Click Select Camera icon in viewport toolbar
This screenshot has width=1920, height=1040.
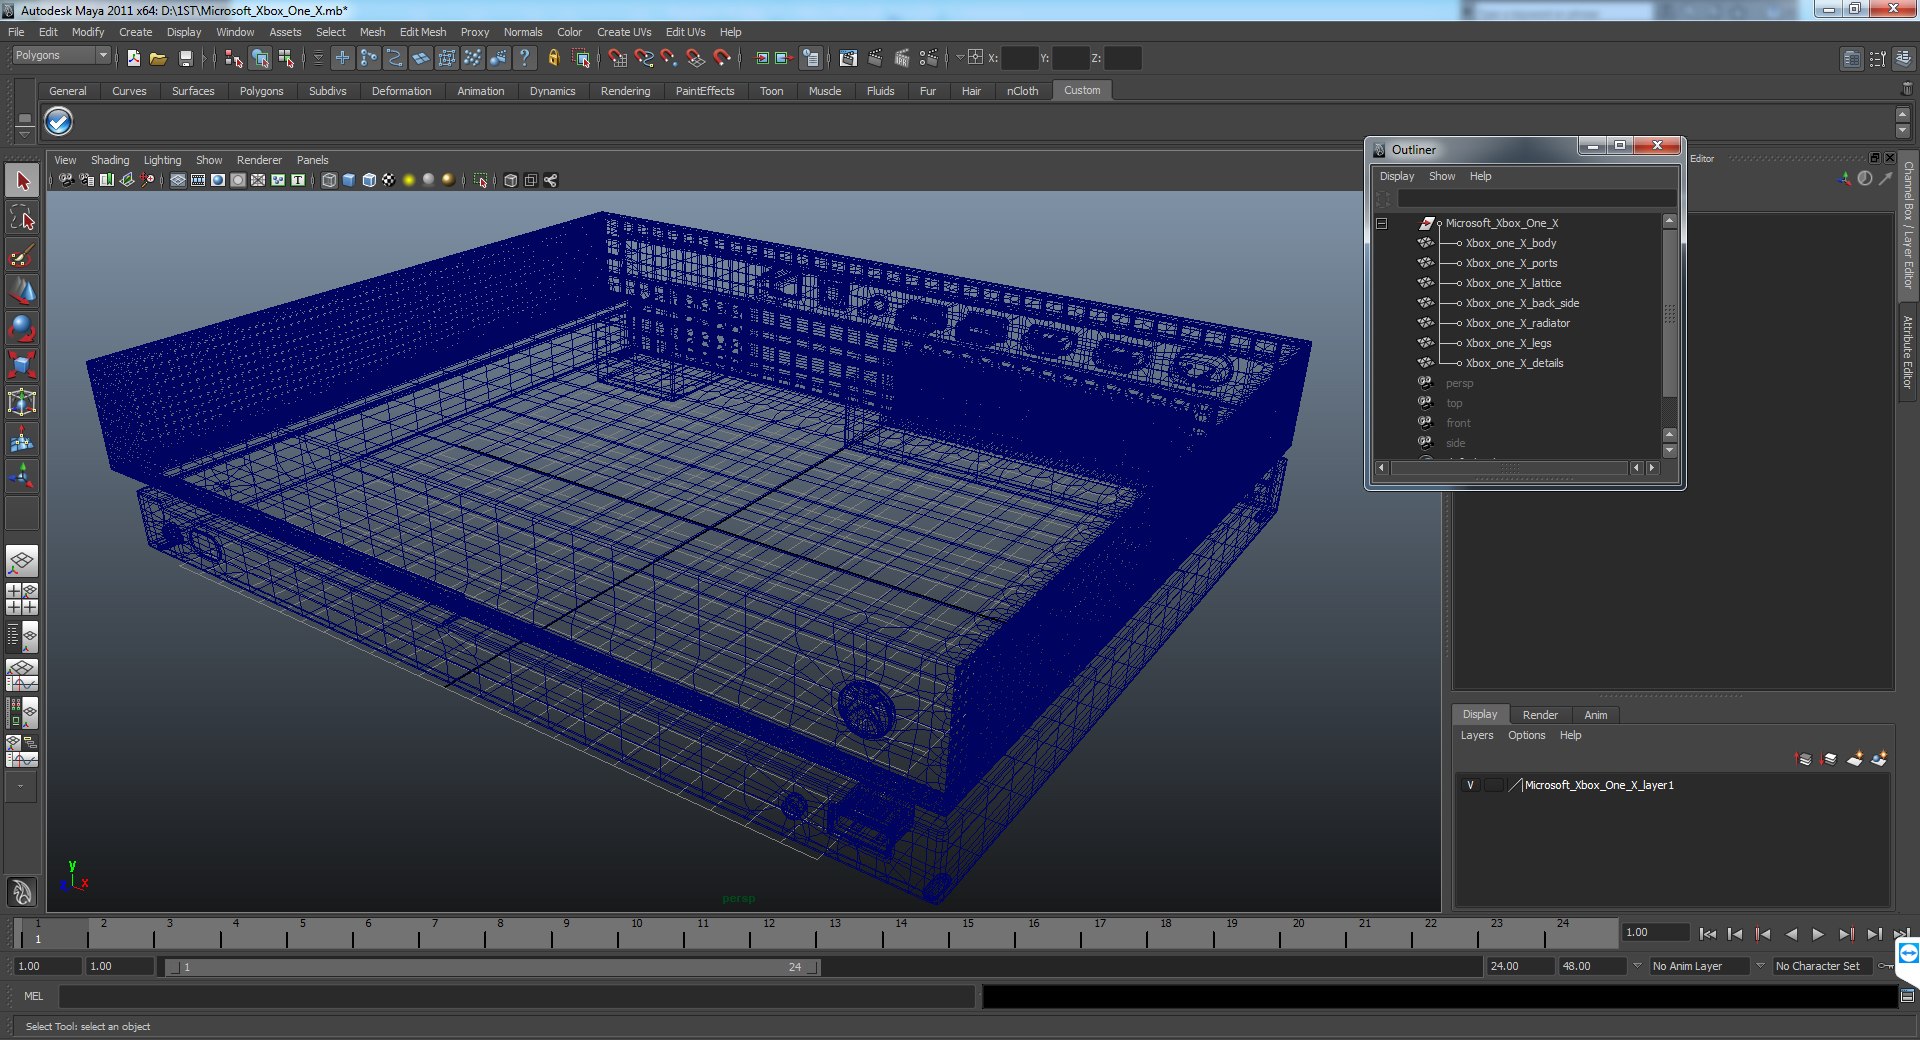tap(66, 180)
